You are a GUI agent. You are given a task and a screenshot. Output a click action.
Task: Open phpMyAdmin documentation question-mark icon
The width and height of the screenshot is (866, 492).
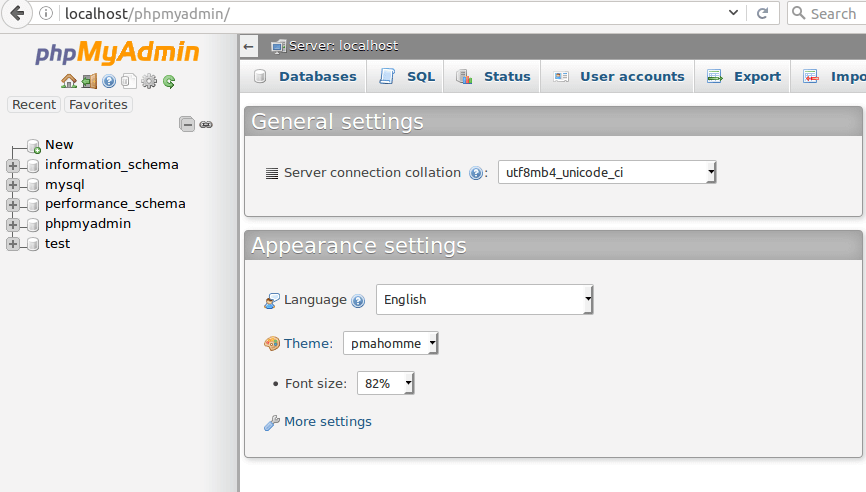(109, 82)
